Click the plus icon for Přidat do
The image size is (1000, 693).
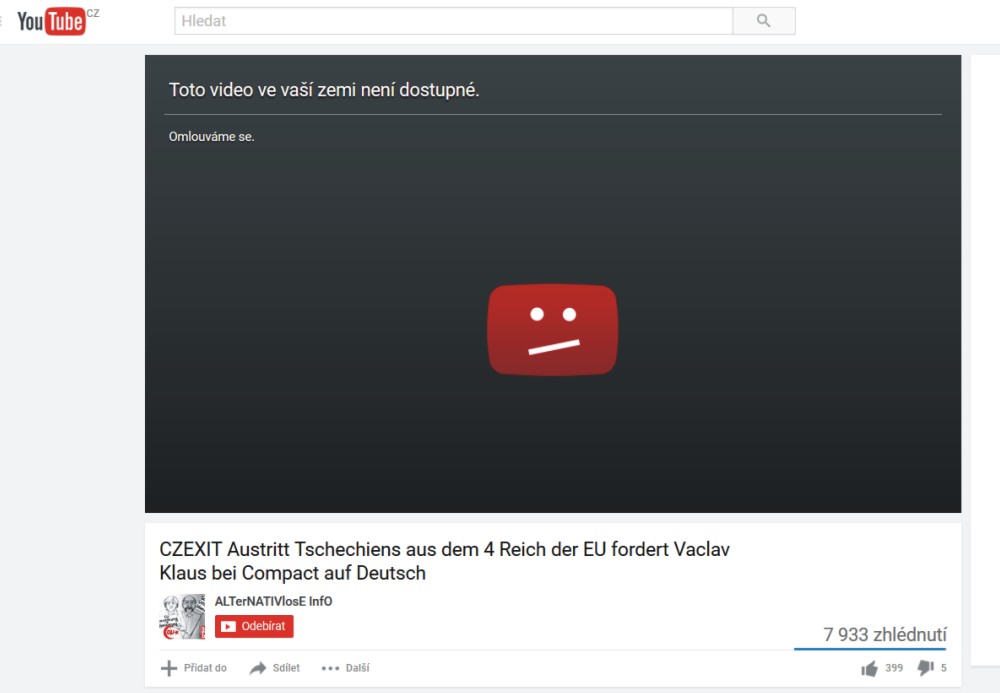169,668
